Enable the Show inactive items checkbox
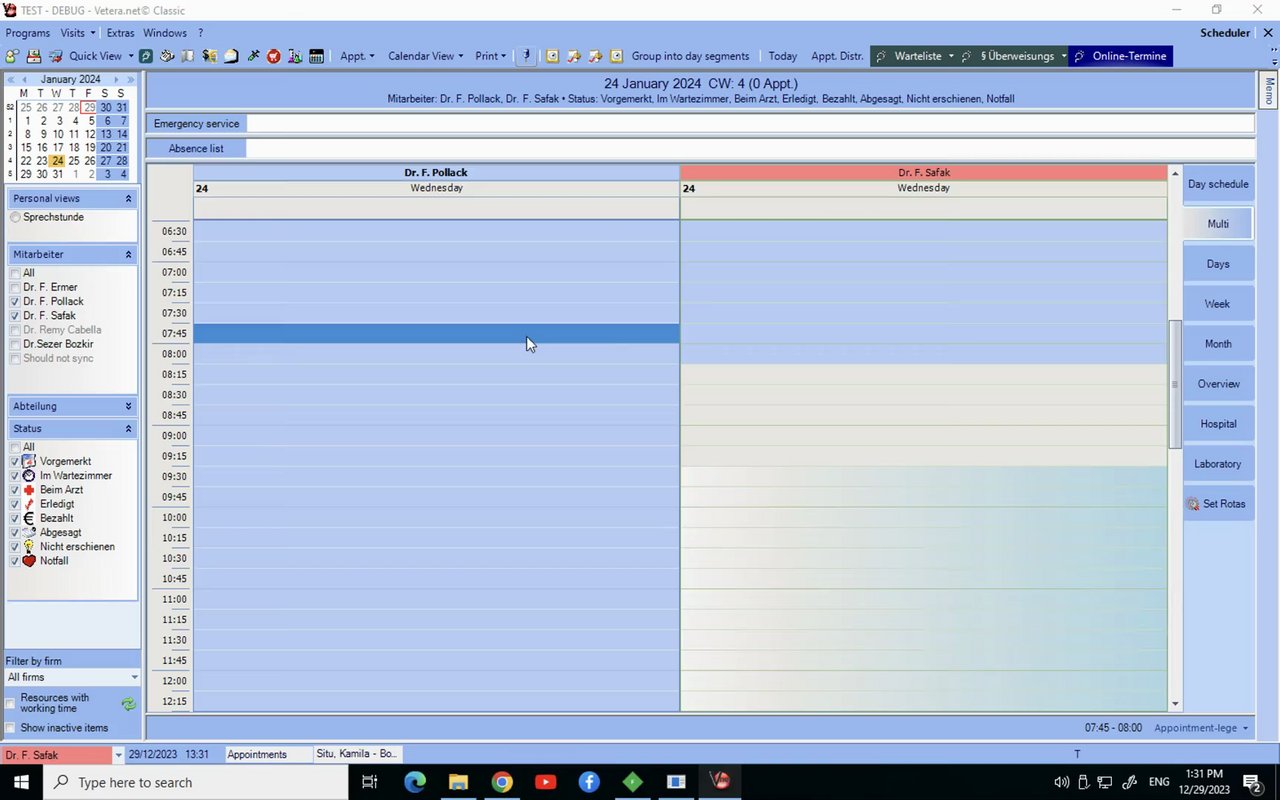This screenshot has height=800, width=1280. coord(11,728)
